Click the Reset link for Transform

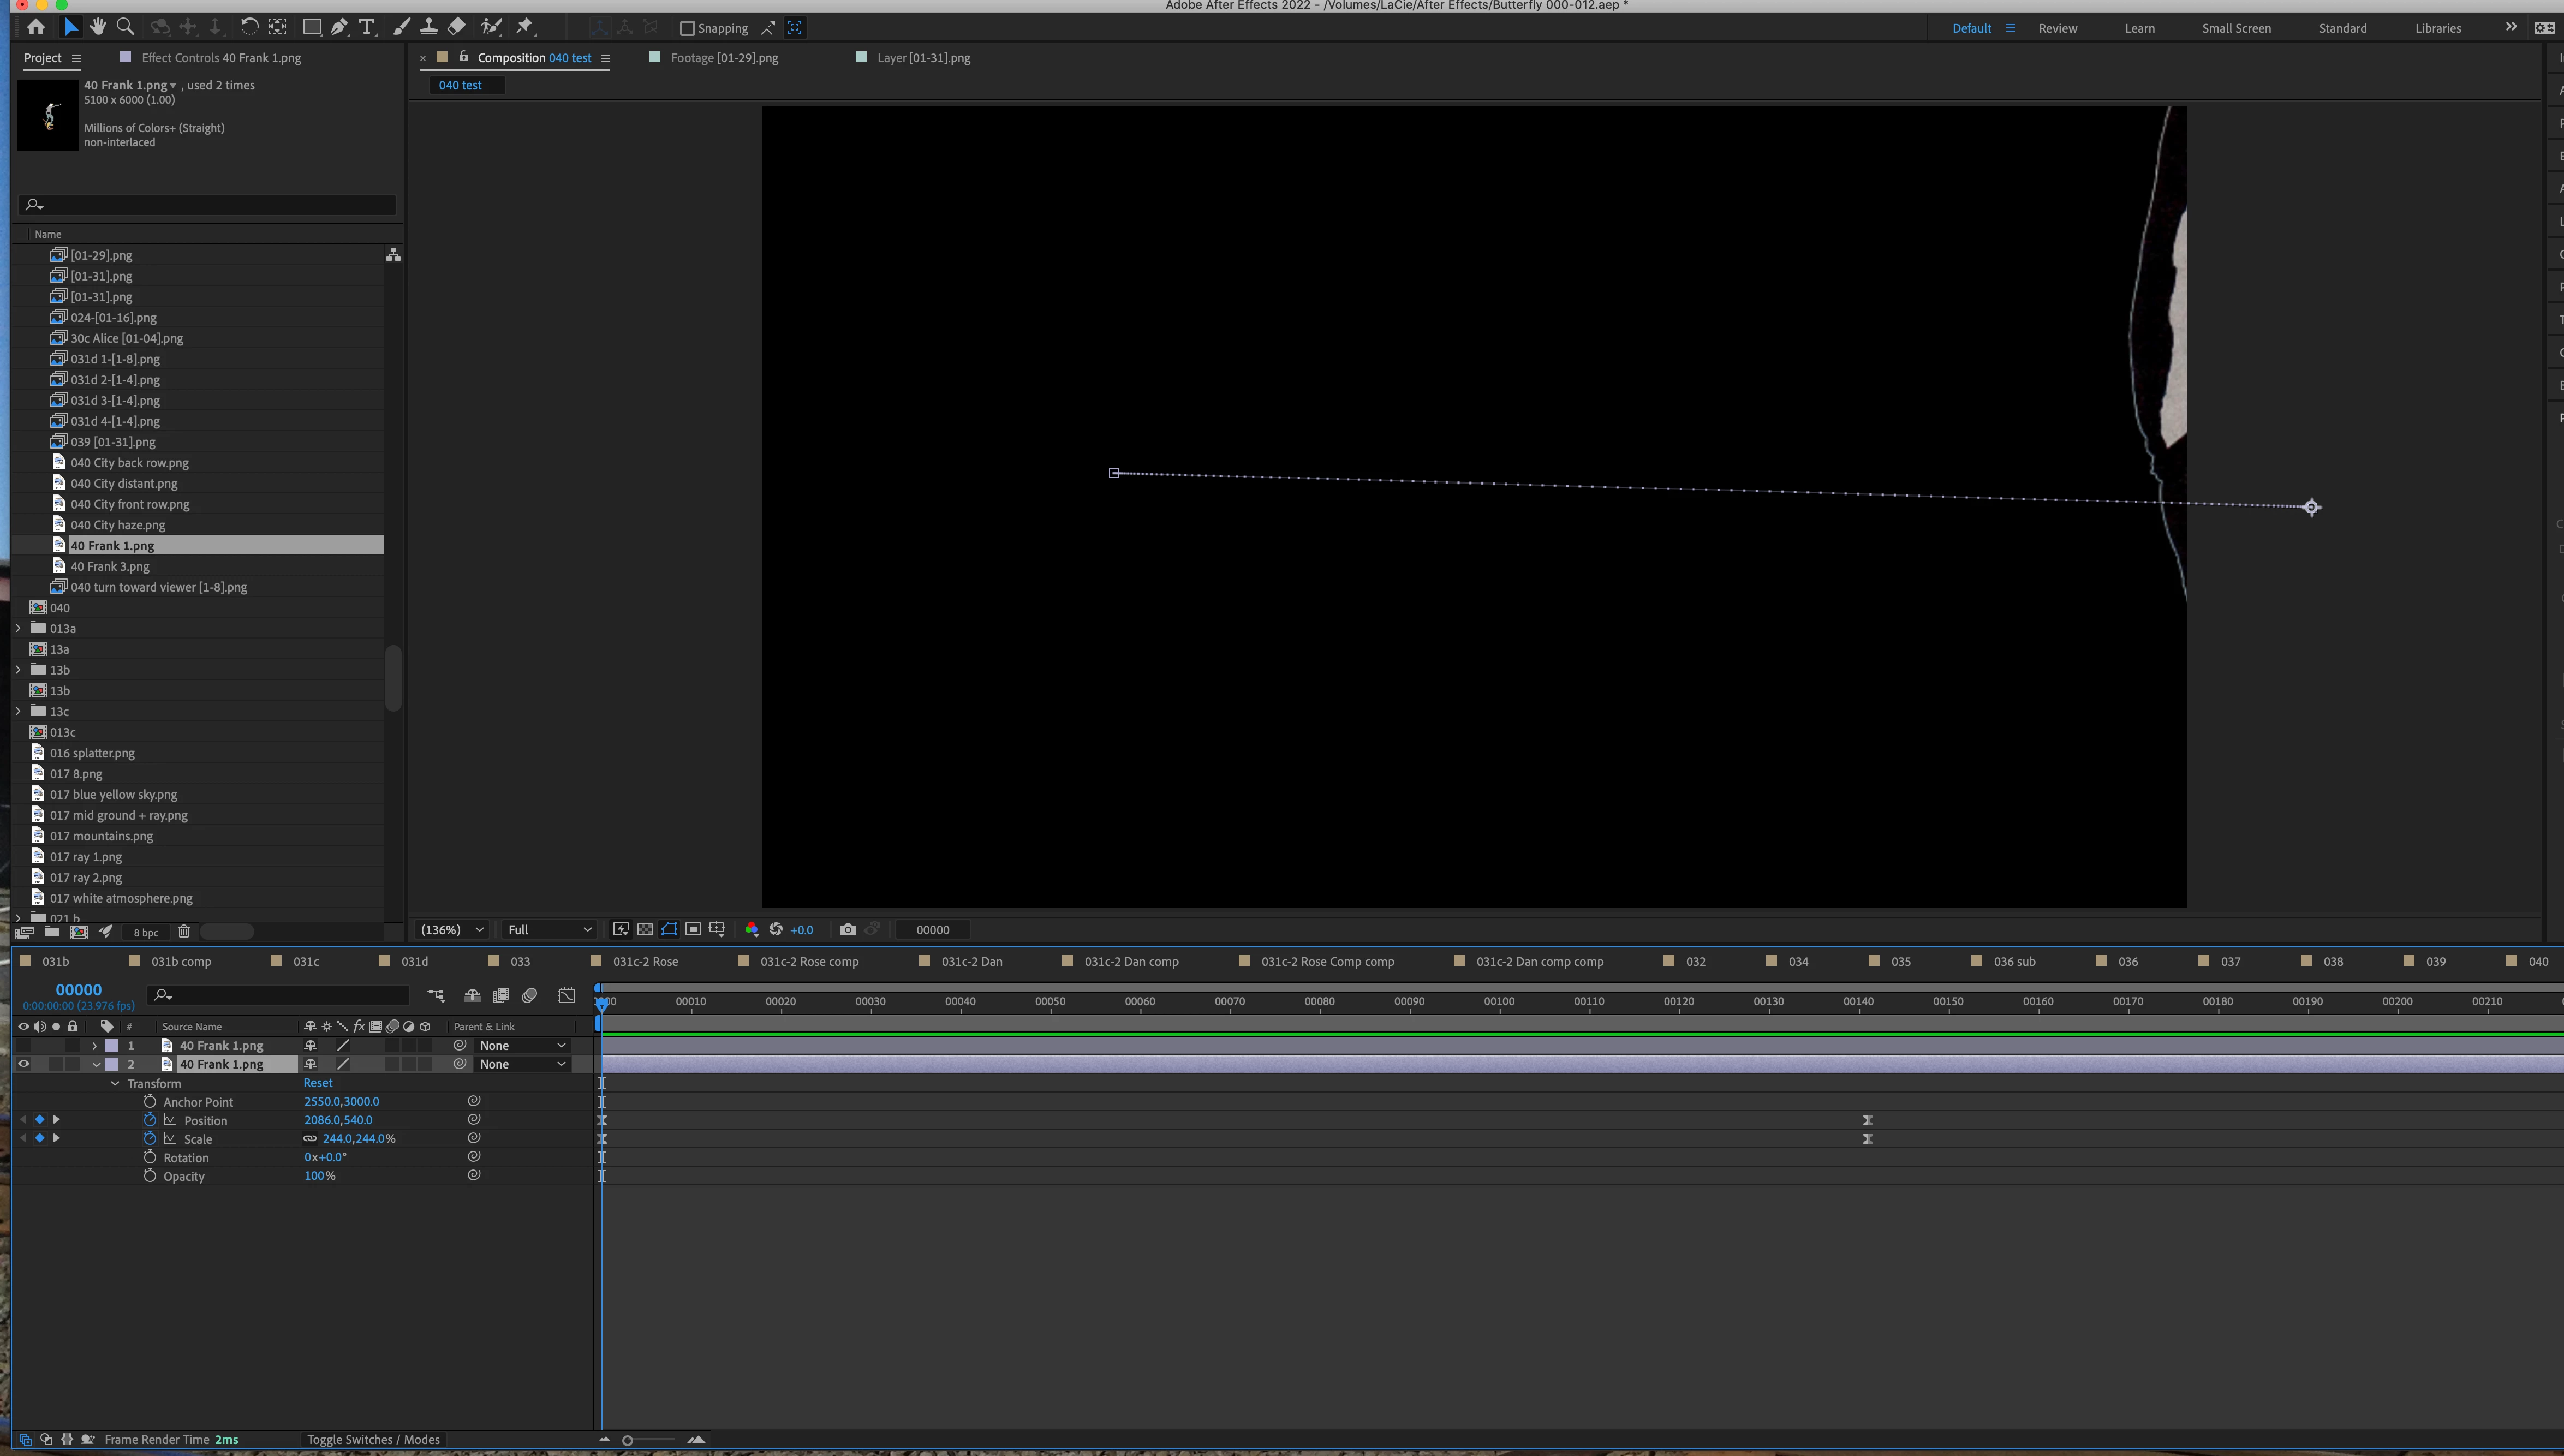pyautogui.click(x=318, y=1083)
